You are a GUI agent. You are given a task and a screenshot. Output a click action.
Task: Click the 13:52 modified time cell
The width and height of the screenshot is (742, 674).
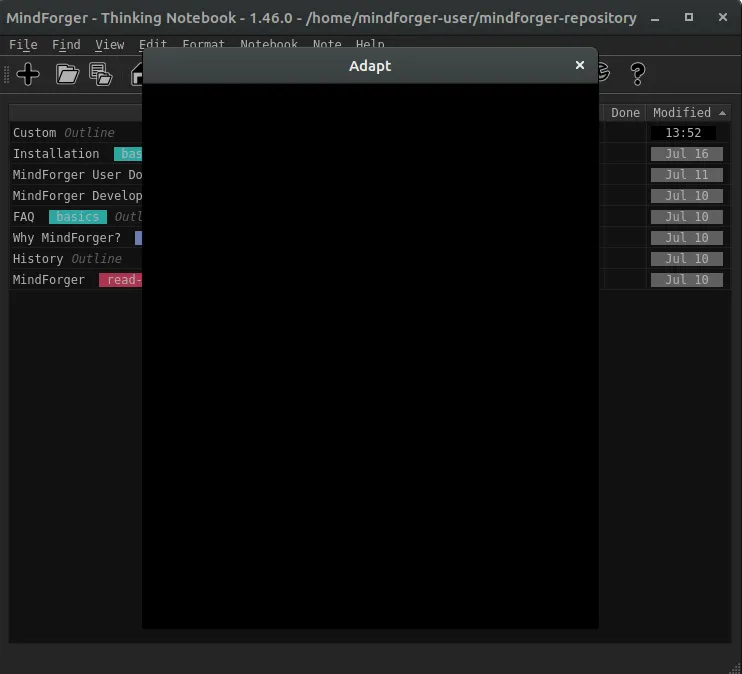click(683, 133)
